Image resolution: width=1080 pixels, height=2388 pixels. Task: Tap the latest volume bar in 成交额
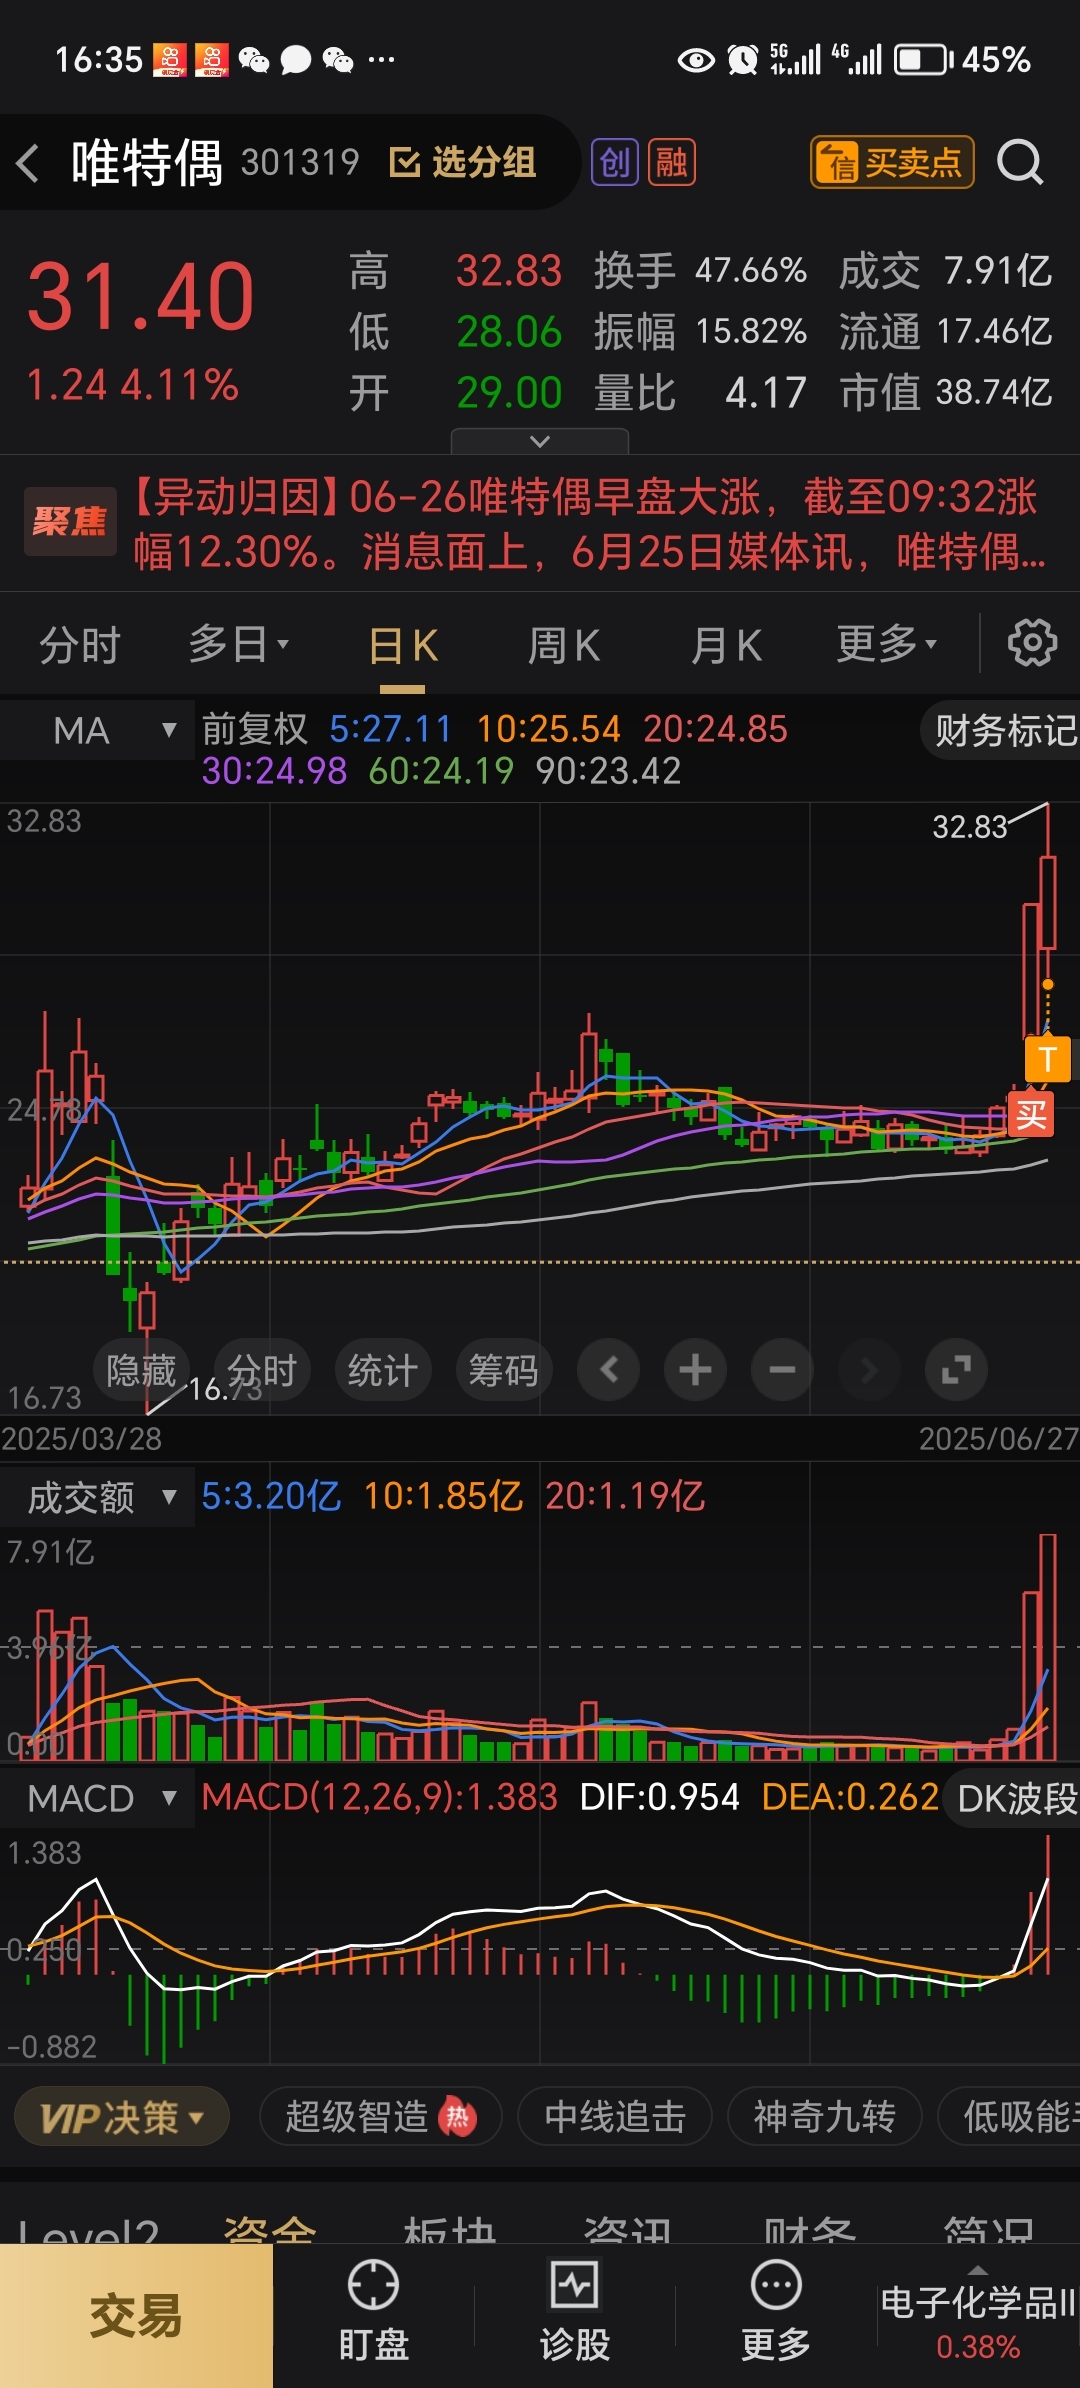[1048, 1646]
